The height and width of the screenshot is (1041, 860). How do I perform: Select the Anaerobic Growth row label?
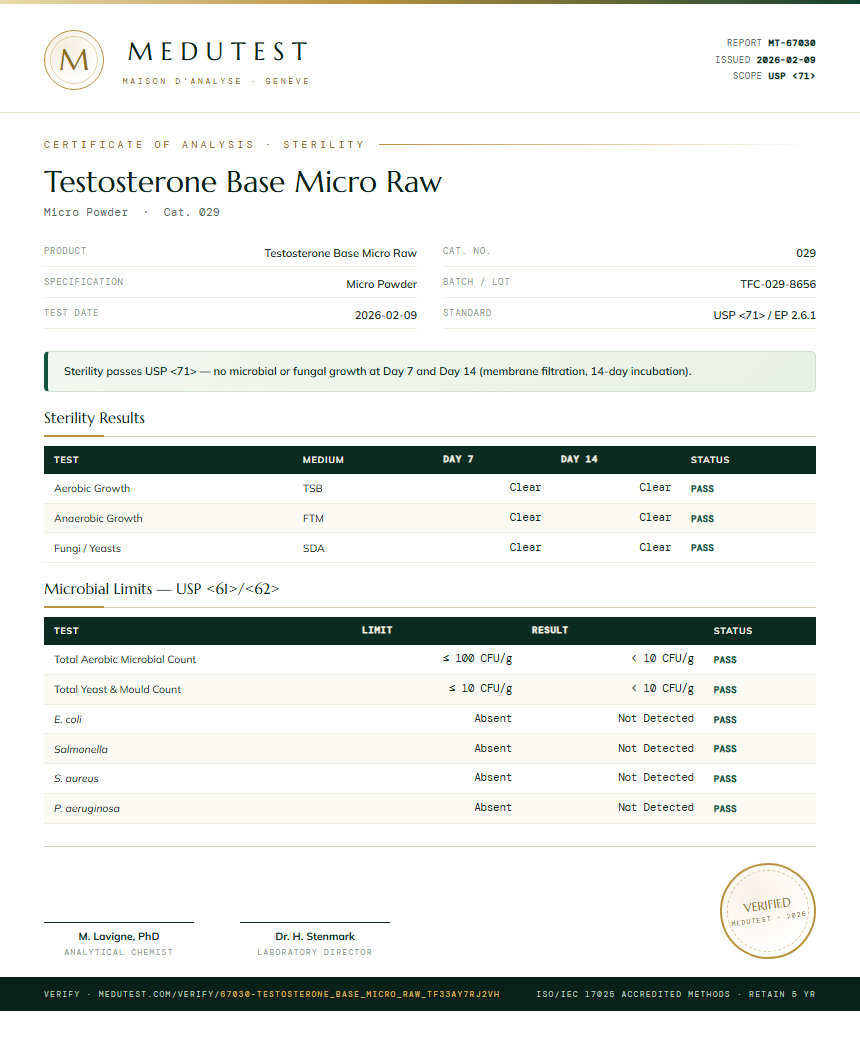pos(98,519)
